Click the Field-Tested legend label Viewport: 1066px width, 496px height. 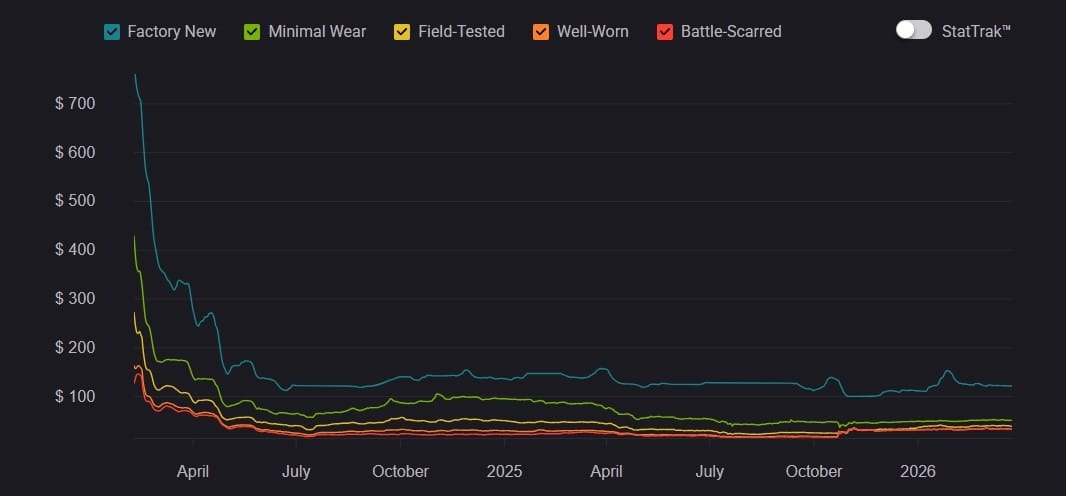461,32
